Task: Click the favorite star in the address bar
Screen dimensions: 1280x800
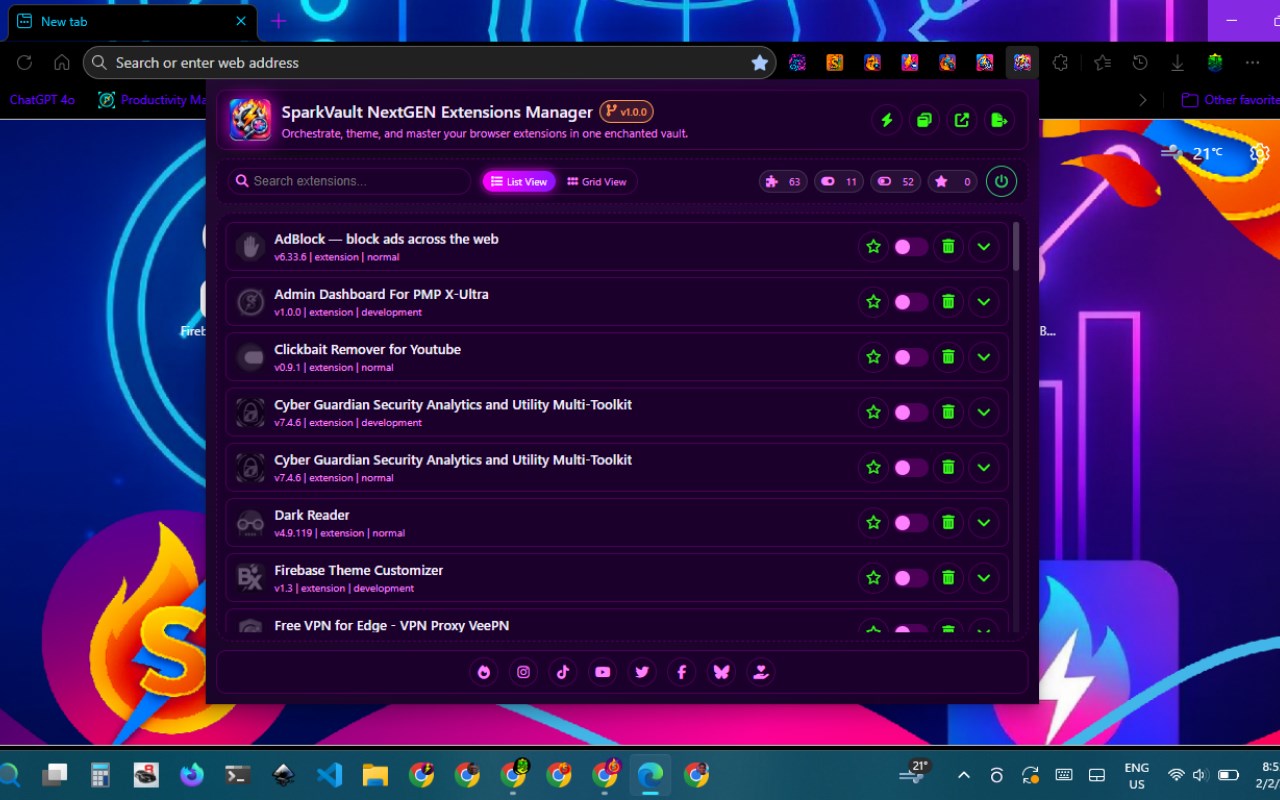Action: point(760,63)
